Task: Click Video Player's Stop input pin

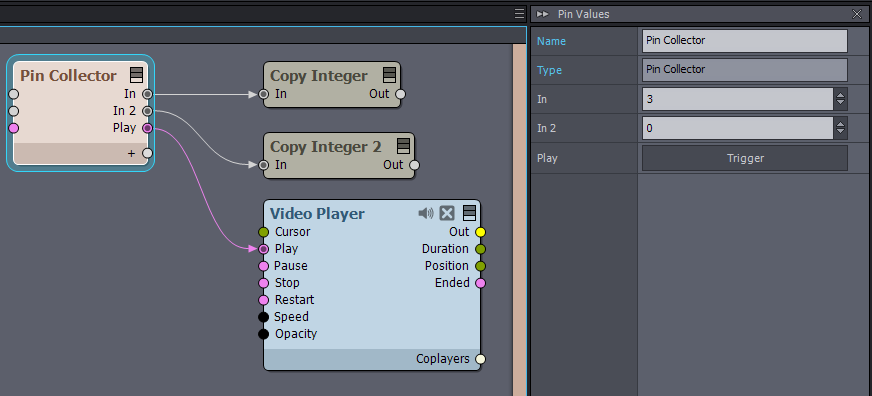Action: pyautogui.click(x=264, y=283)
